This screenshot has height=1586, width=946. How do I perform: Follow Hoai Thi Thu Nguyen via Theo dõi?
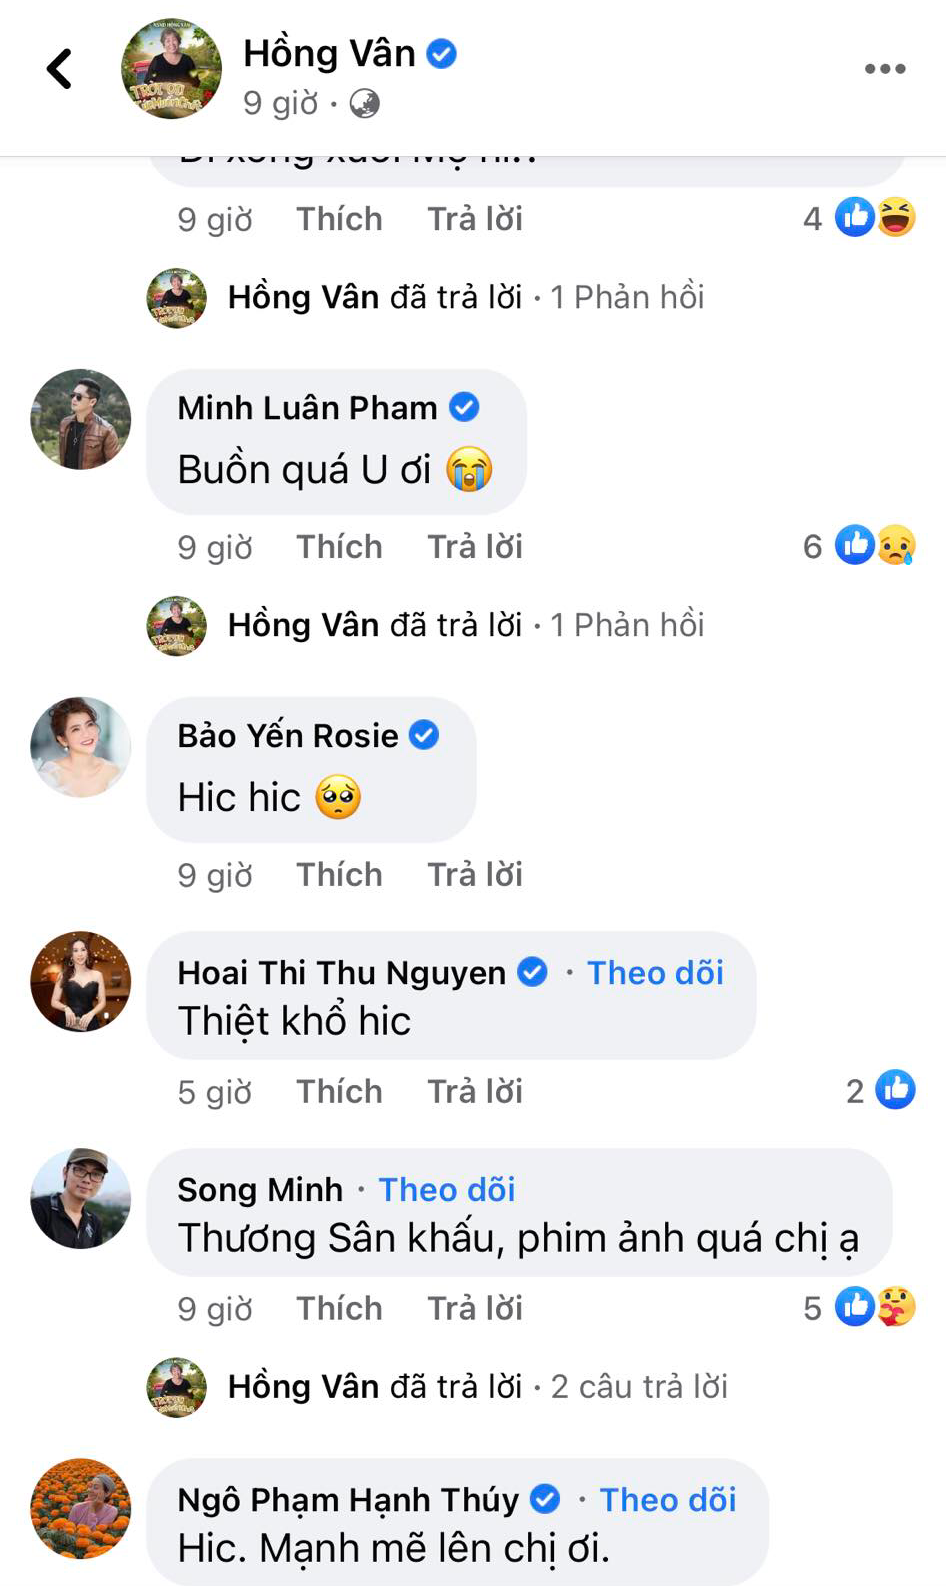pyautogui.click(x=655, y=972)
